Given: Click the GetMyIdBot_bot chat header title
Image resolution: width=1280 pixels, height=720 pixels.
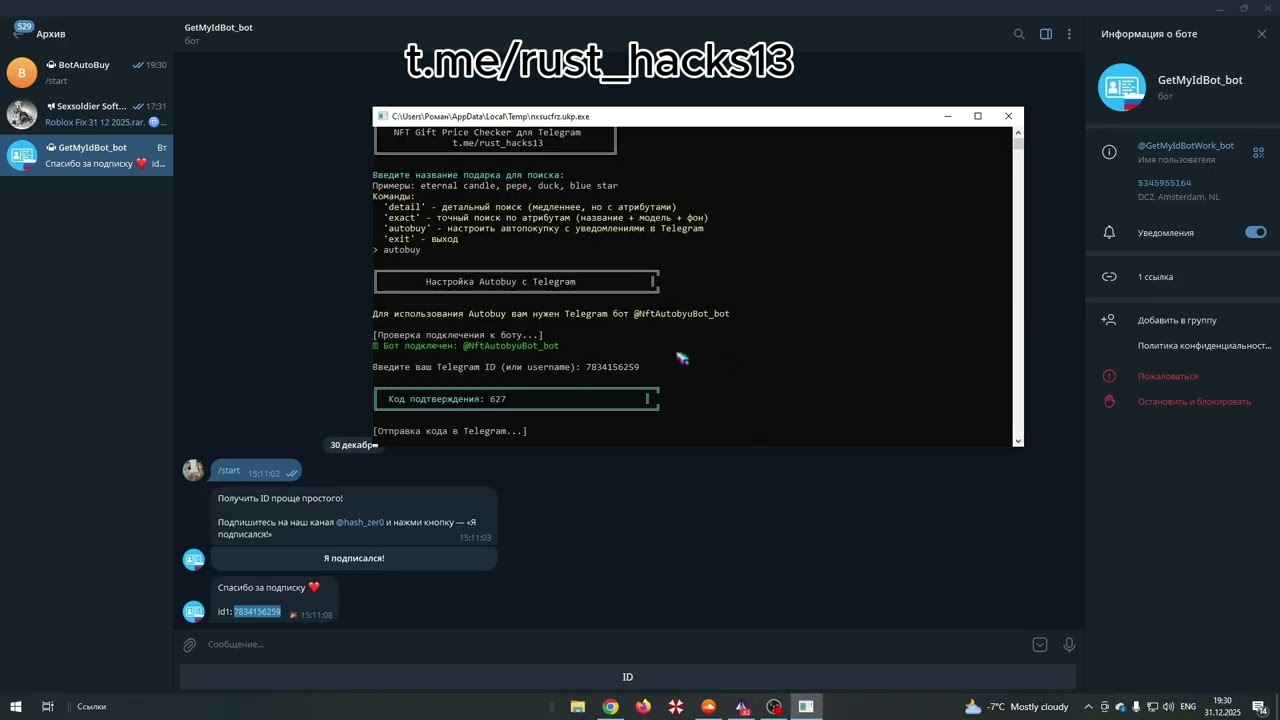Looking at the screenshot, I should tap(218, 28).
